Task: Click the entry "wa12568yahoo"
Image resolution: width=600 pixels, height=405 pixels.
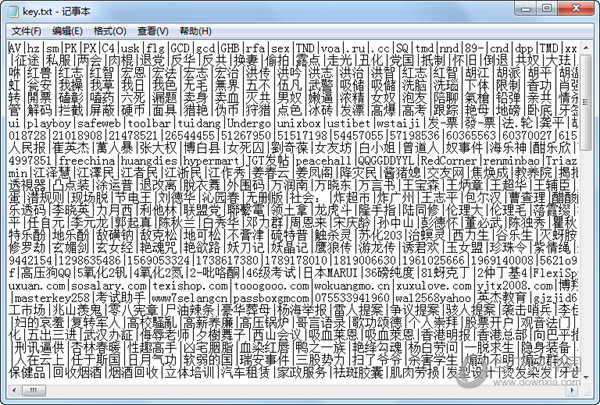Action: point(433,298)
